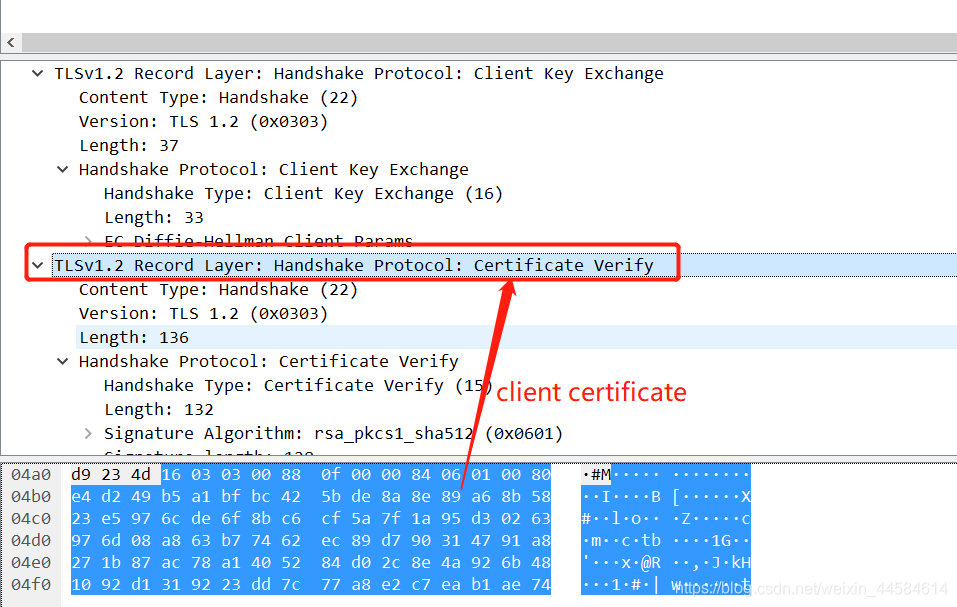
Task: Select 'Handshake Type: Client Key Exchange (16)' row
Action: click(x=303, y=194)
